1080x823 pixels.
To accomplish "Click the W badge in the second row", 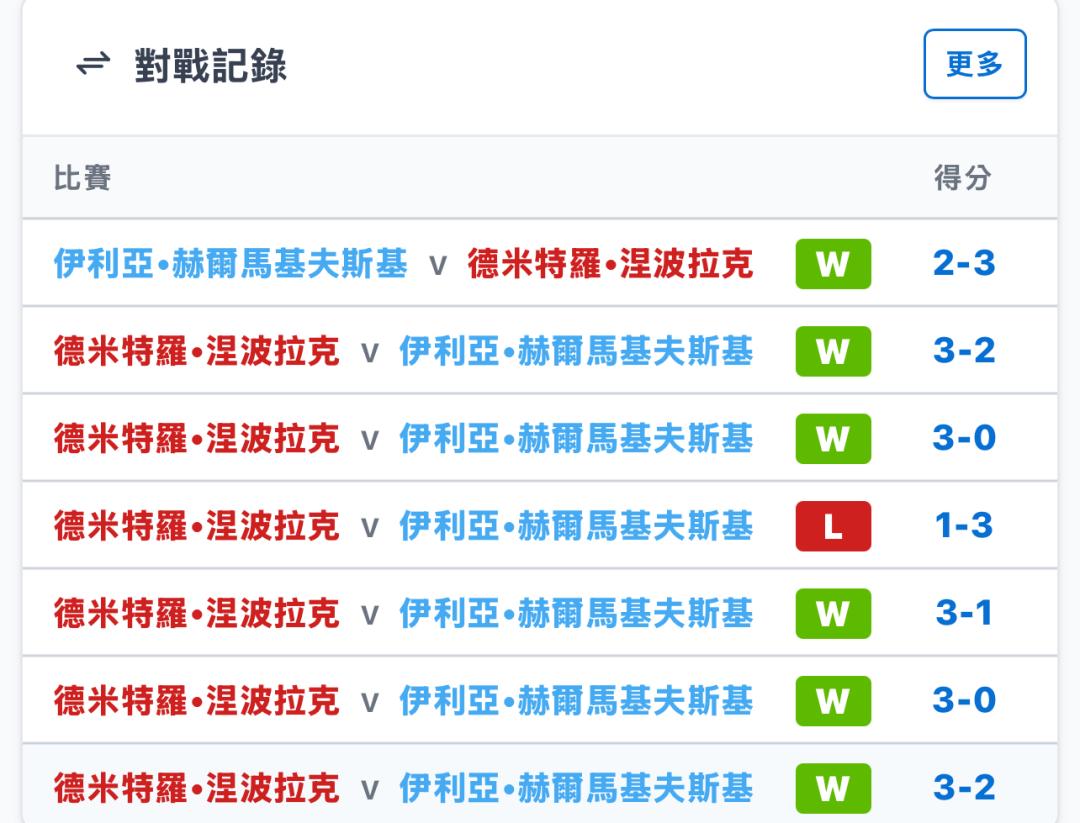I will [833, 351].
